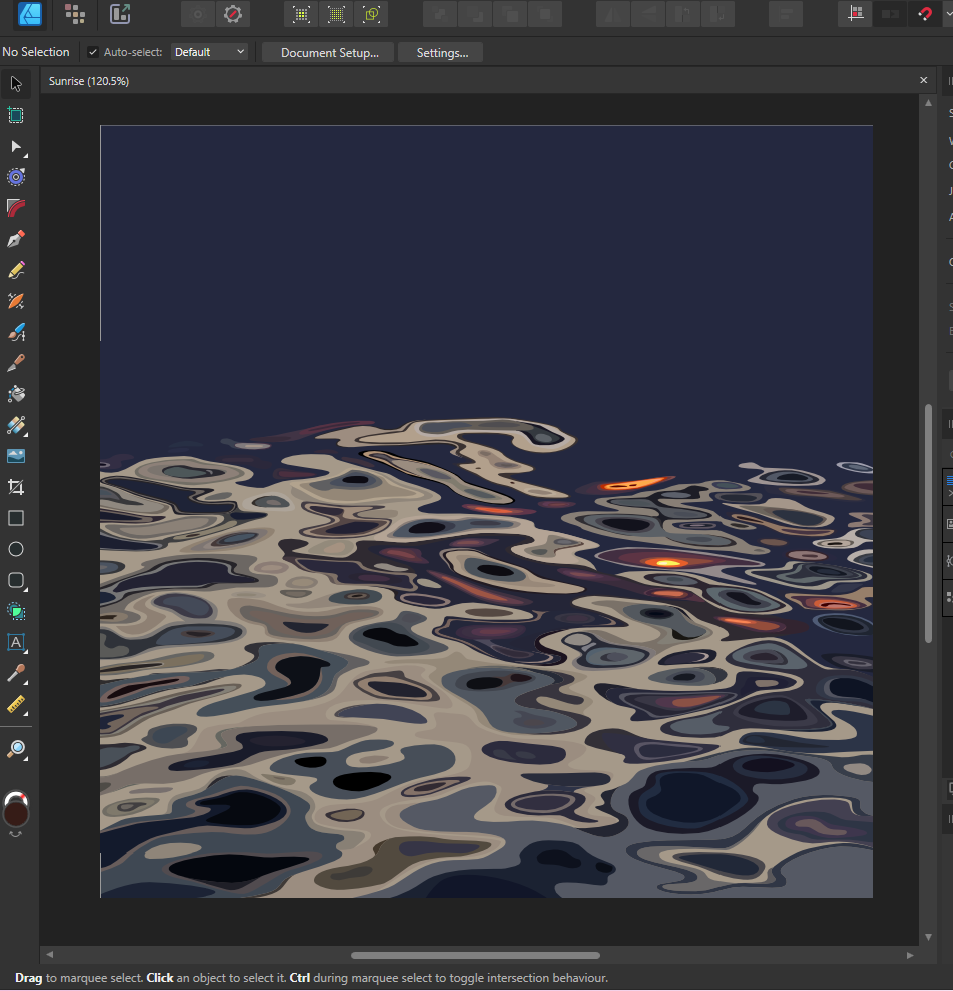Image resolution: width=953 pixels, height=991 pixels.
Task: Choose the Pen tool
Action: (x=16, y=239)
